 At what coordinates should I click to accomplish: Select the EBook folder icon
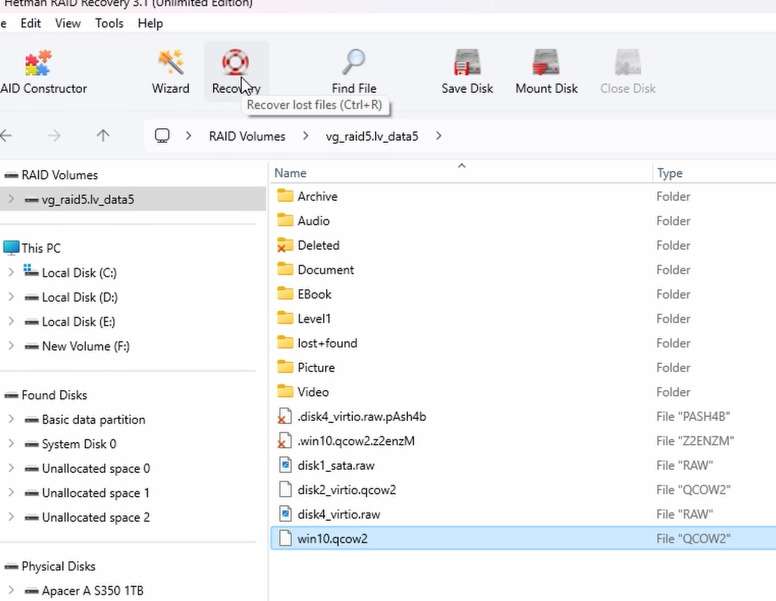[285, 294]
